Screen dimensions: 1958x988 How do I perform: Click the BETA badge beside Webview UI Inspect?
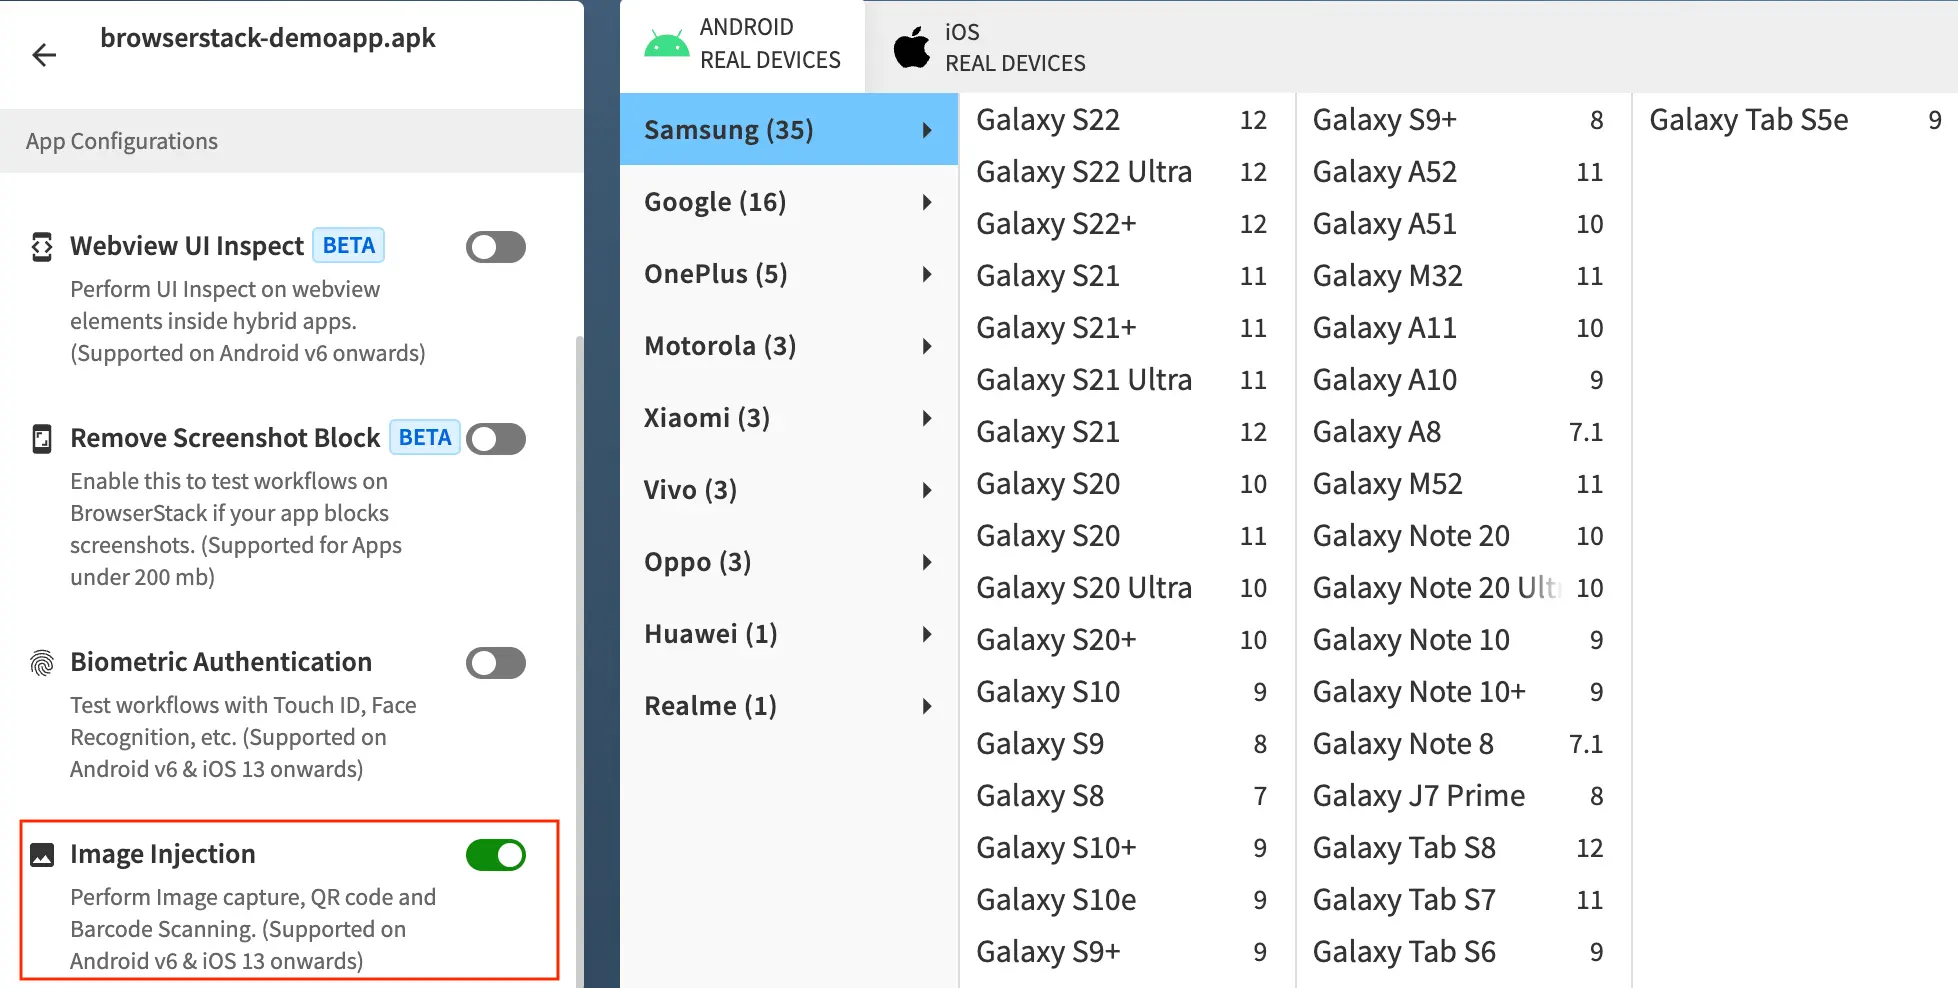[x=348, y=246]
